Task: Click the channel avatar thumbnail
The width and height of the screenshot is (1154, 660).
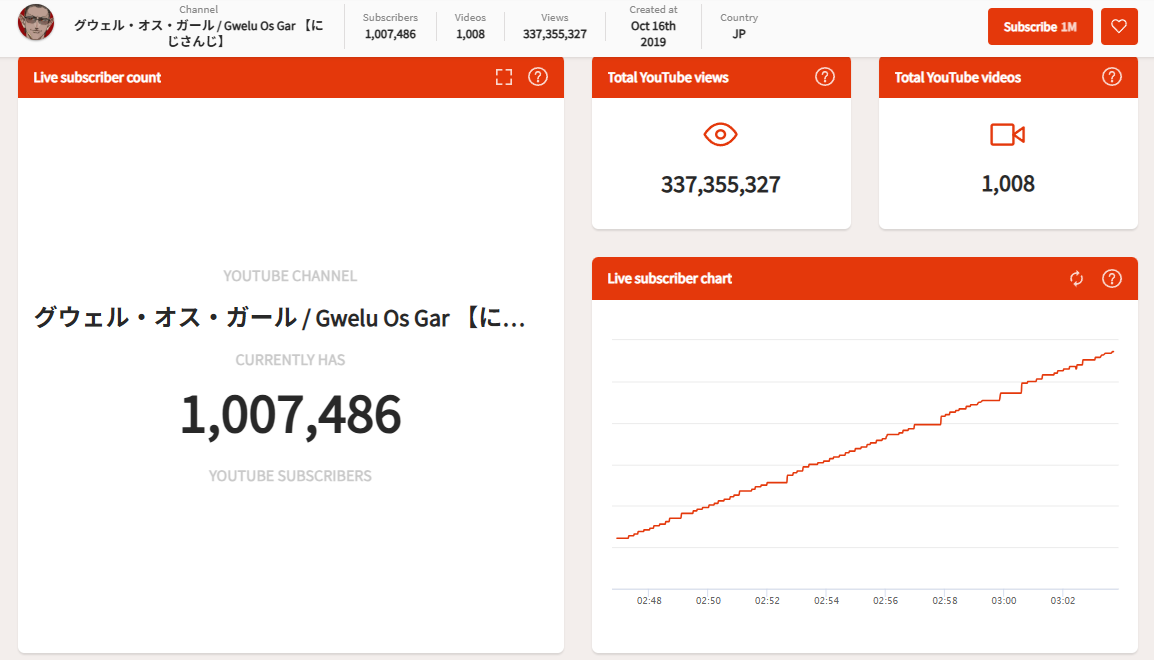Action: [36, 24]
